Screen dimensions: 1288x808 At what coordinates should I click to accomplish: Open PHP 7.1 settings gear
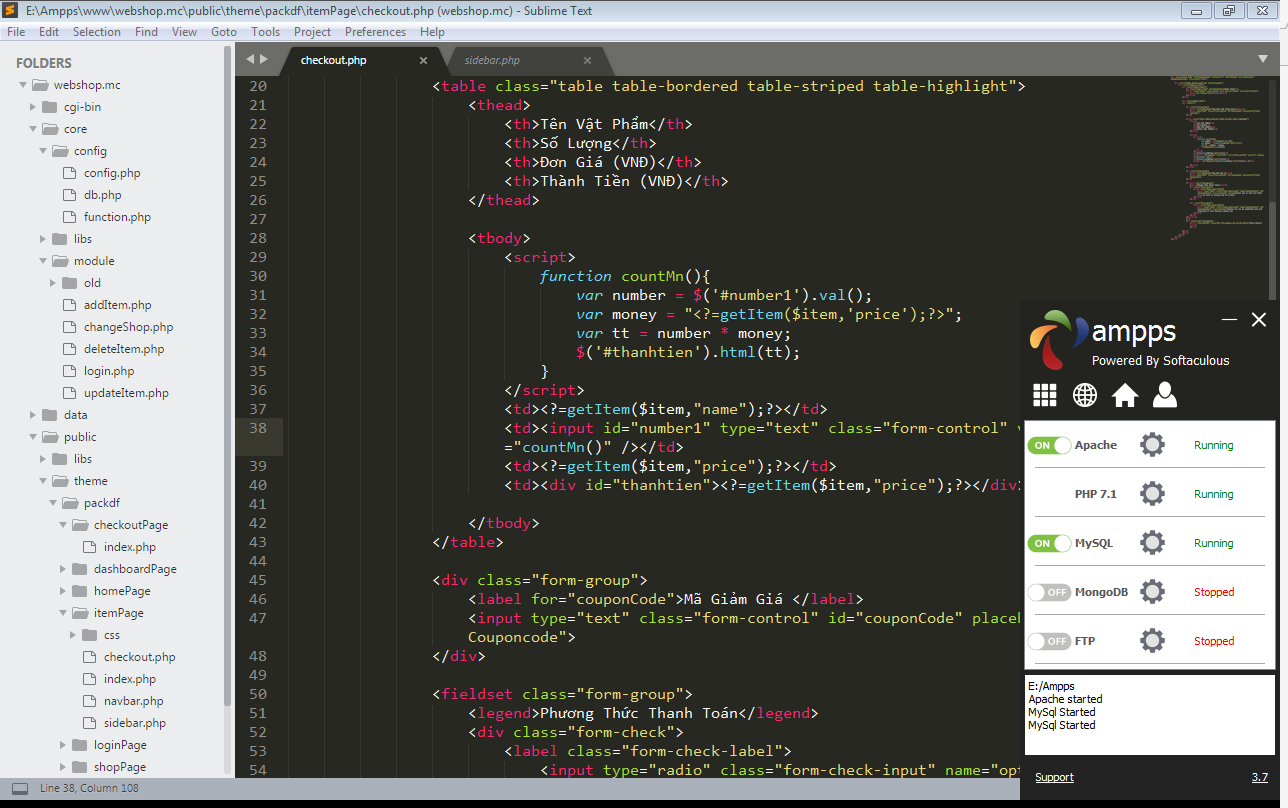[x=1152, y=494]
